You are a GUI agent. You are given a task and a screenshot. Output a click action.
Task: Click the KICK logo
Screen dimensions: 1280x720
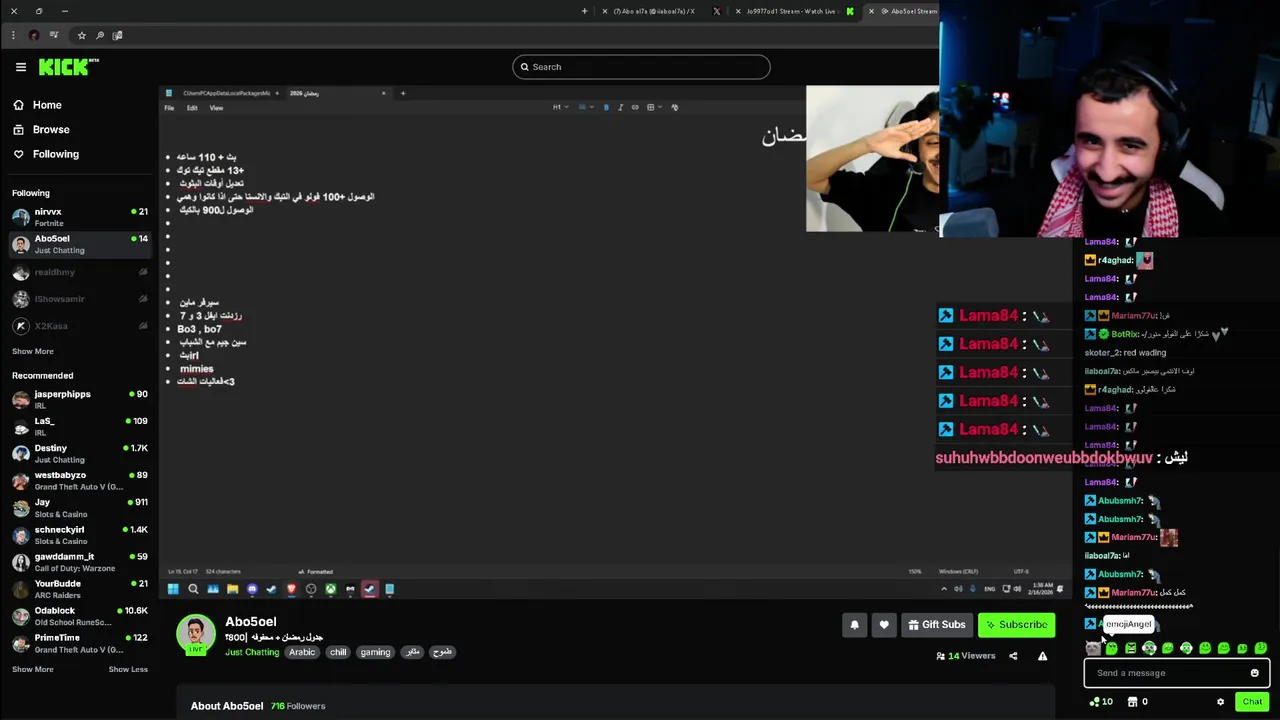tap(69, 67)
